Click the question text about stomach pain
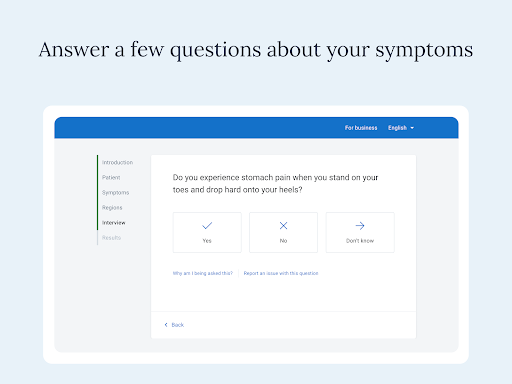 [x=275, y=183]
